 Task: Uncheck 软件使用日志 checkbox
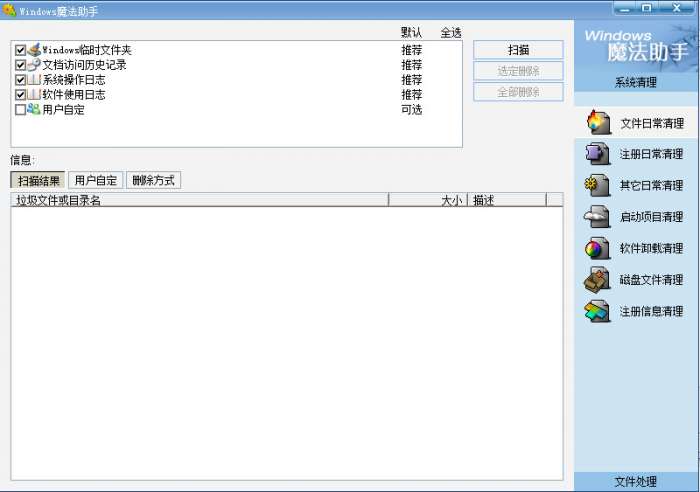tap(20, 95)
